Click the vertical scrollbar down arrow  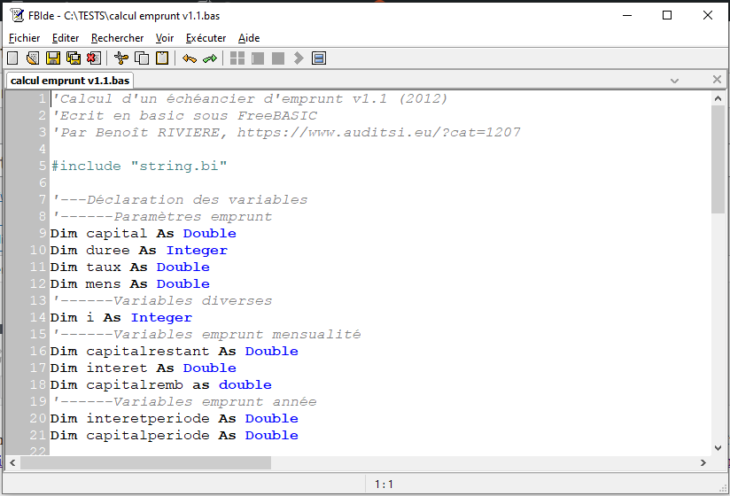click(718, 448)
